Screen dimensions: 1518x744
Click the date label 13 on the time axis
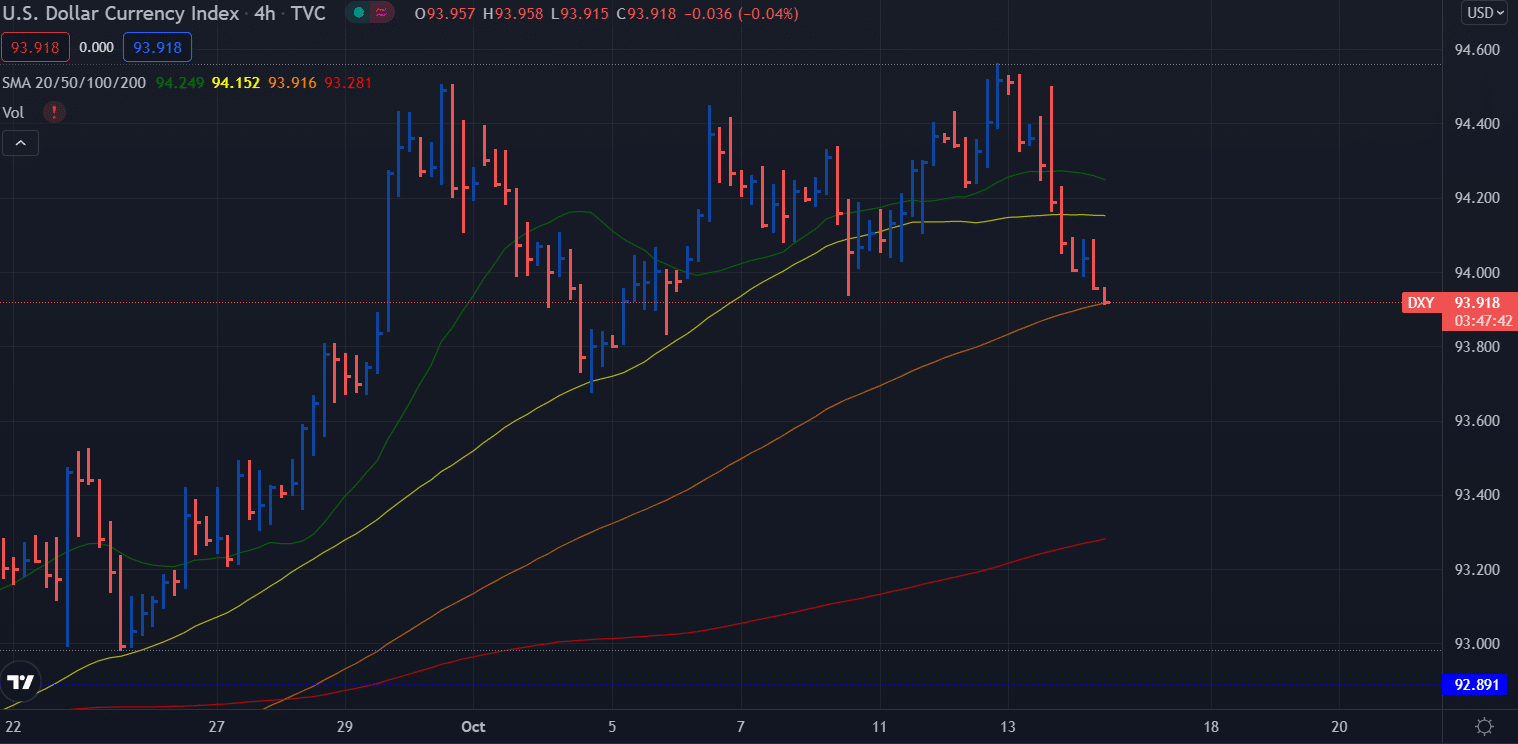1008,726
